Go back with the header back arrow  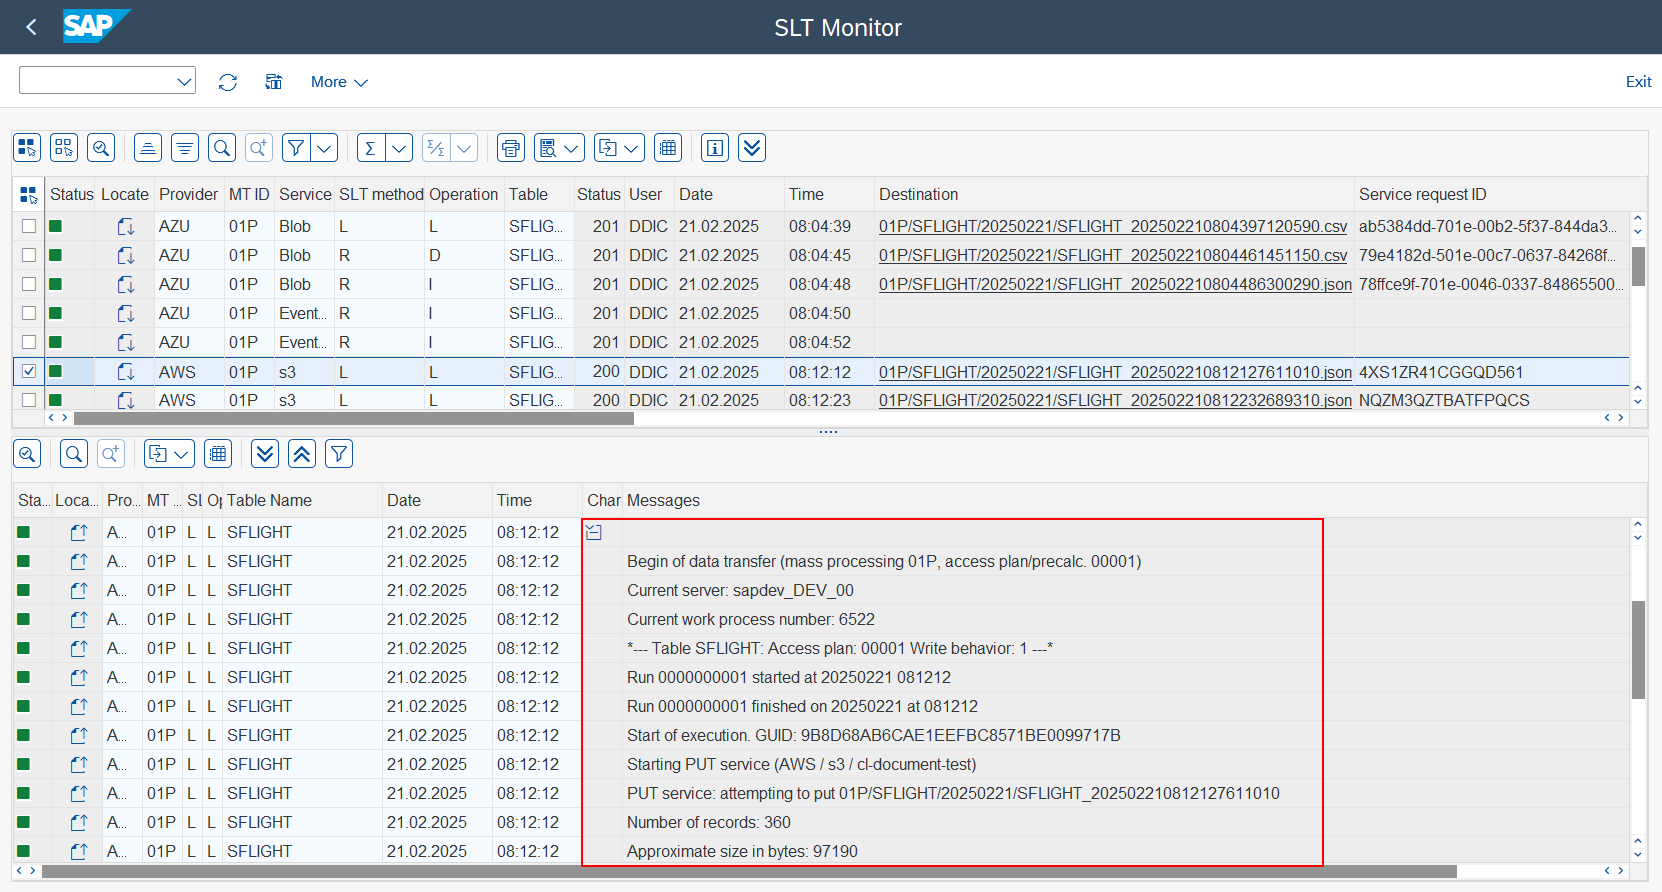[x=31, y=27]
